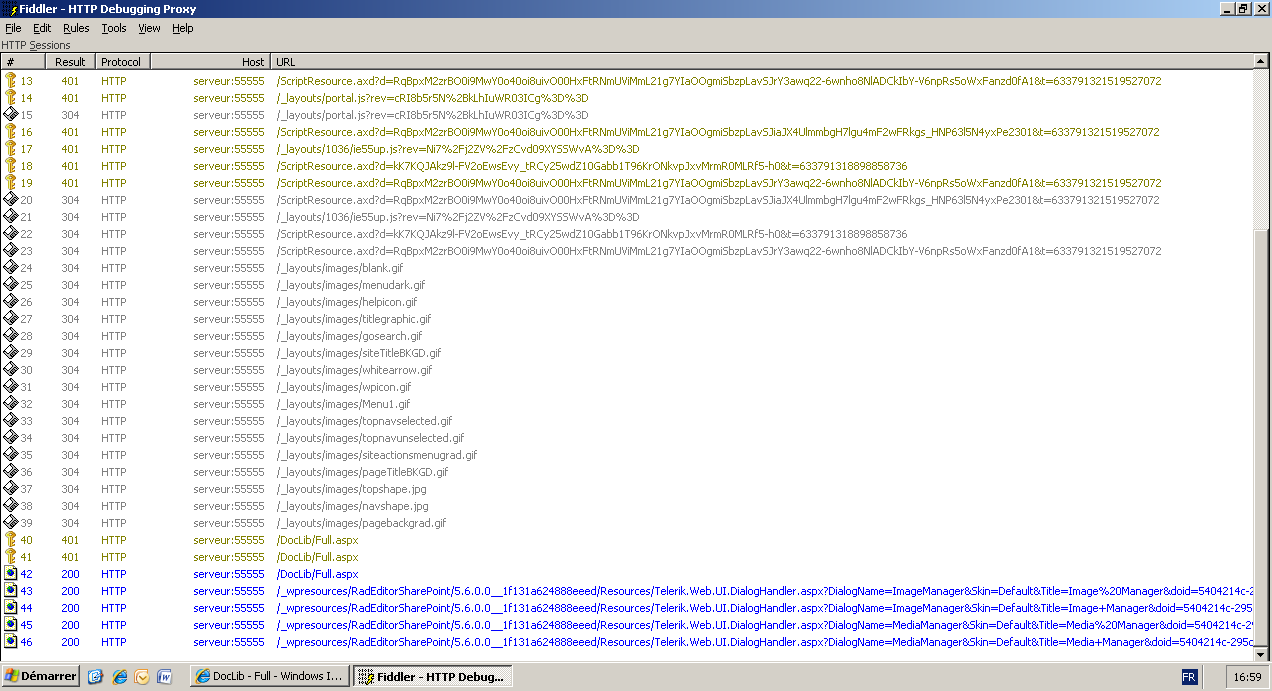Click the Fiddler taskbar button
Viewport: 1272px width, 691px height.
point(433,677)
